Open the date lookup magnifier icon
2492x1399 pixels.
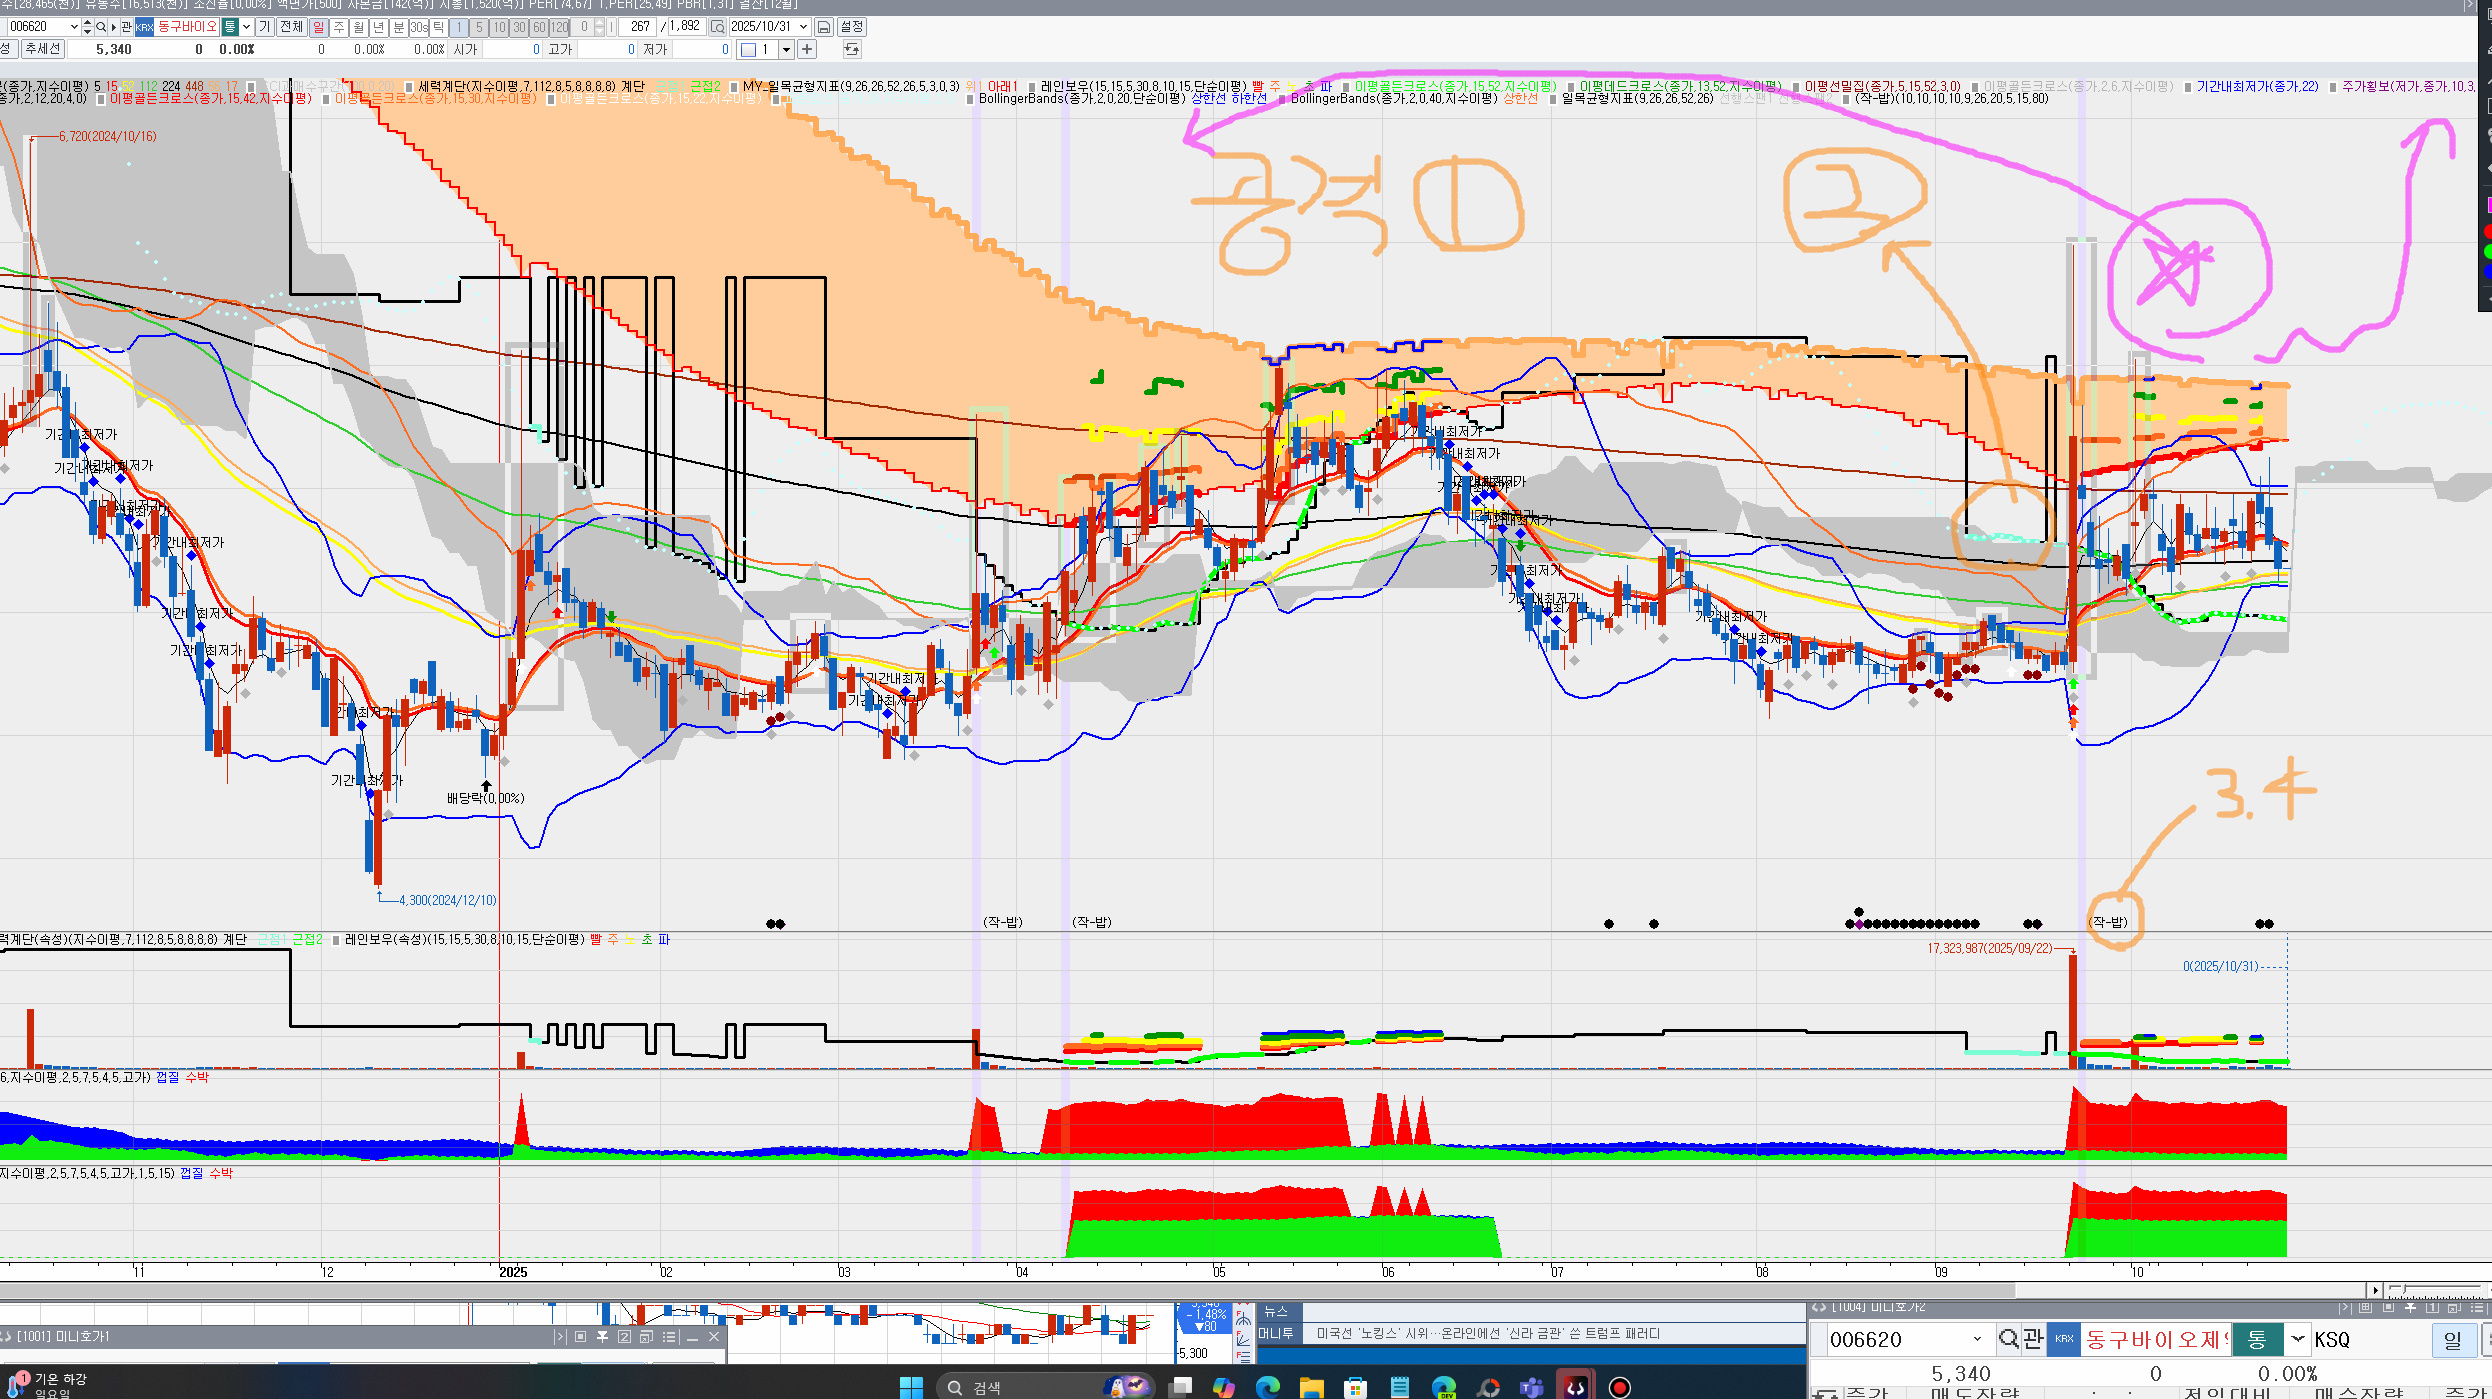718,27
